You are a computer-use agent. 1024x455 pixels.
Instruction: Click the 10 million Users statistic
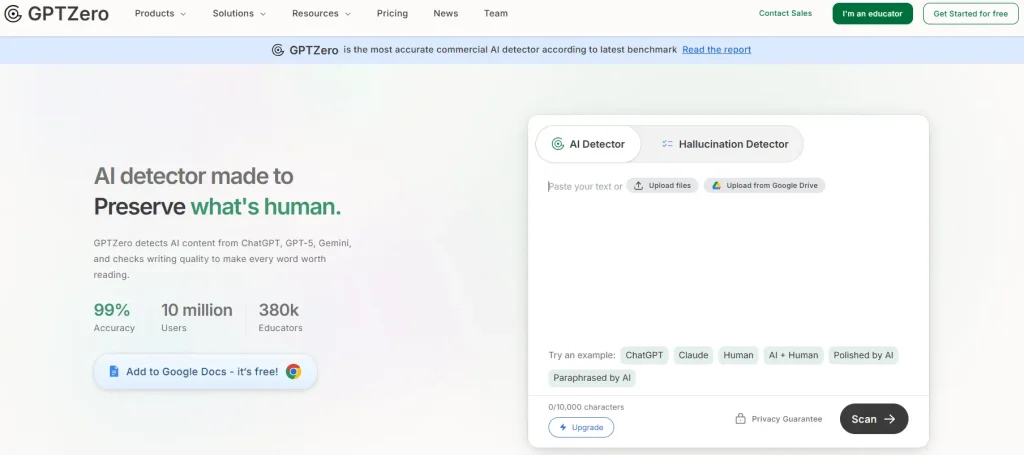click(197, 317)
